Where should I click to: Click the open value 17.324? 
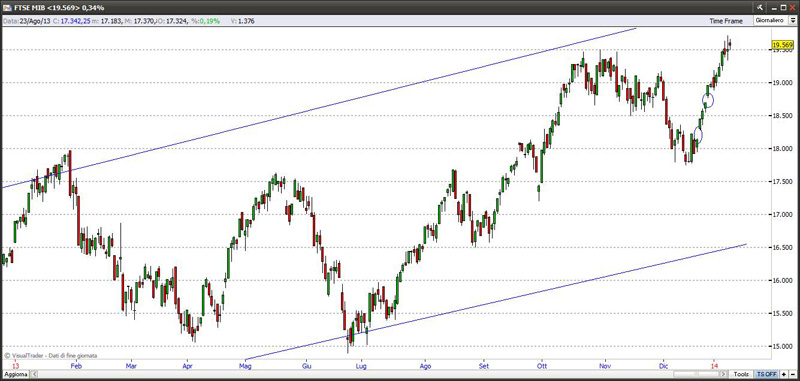(177, 21)
